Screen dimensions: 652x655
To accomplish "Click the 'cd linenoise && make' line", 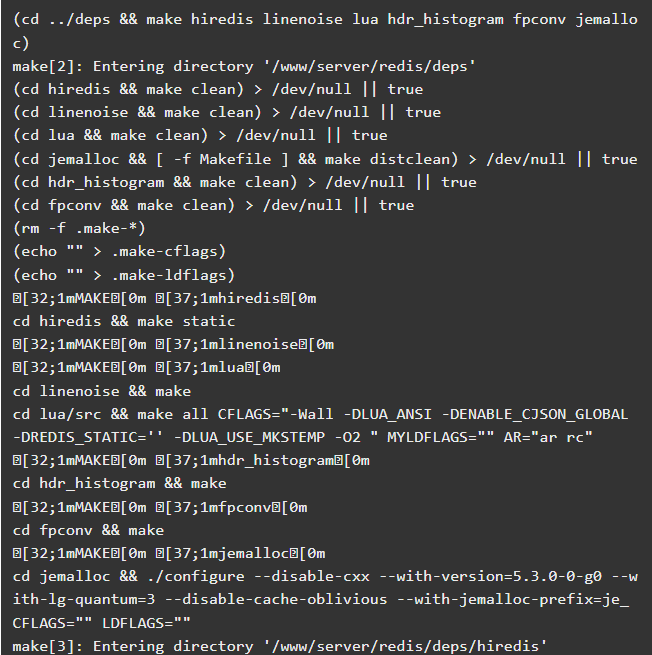I will (x=102, y=391).
